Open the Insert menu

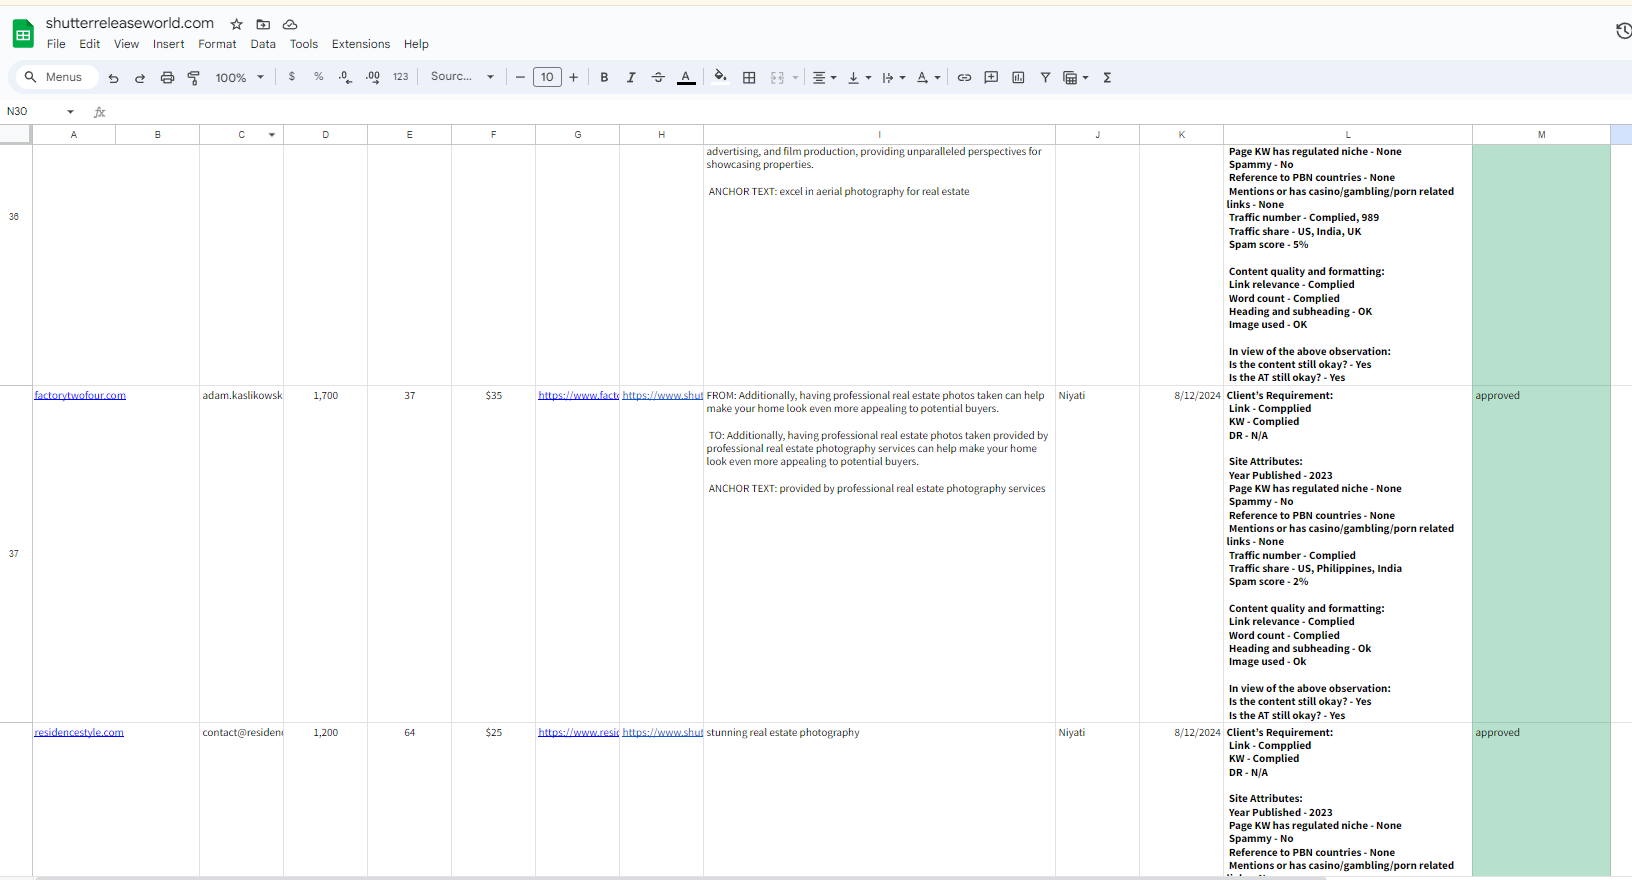tap(169, 44)
